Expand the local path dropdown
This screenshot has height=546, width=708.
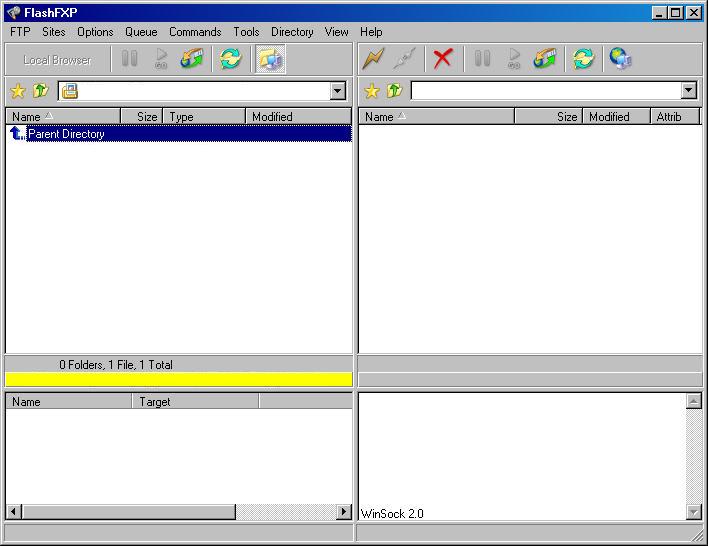337,91
